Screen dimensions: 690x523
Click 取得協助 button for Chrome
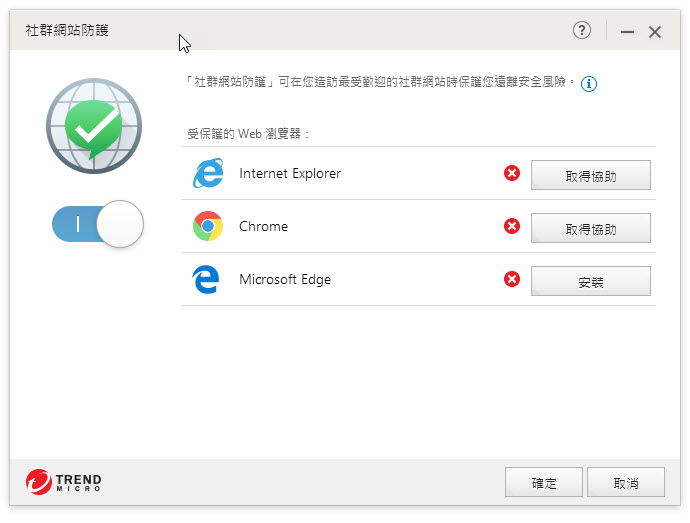pyautogui.click(x=590, y=228)
